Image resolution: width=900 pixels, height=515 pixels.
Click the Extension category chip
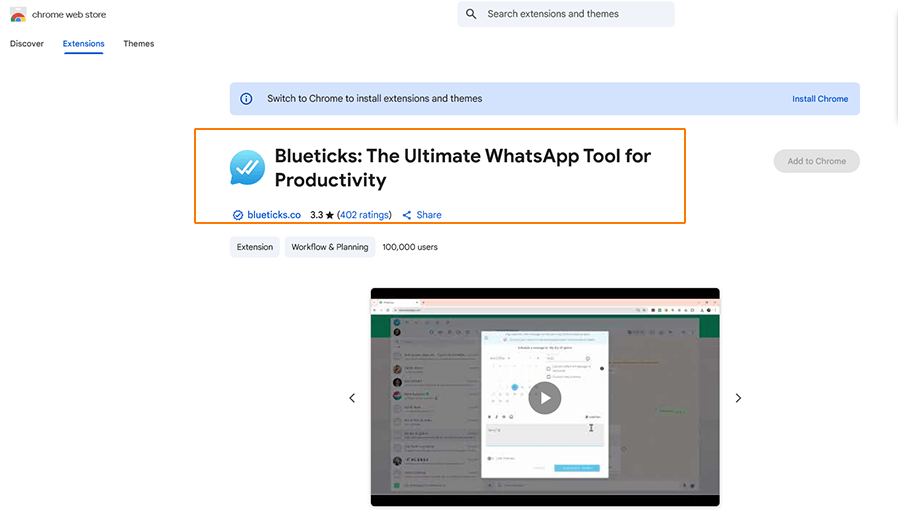pos(255,247)
